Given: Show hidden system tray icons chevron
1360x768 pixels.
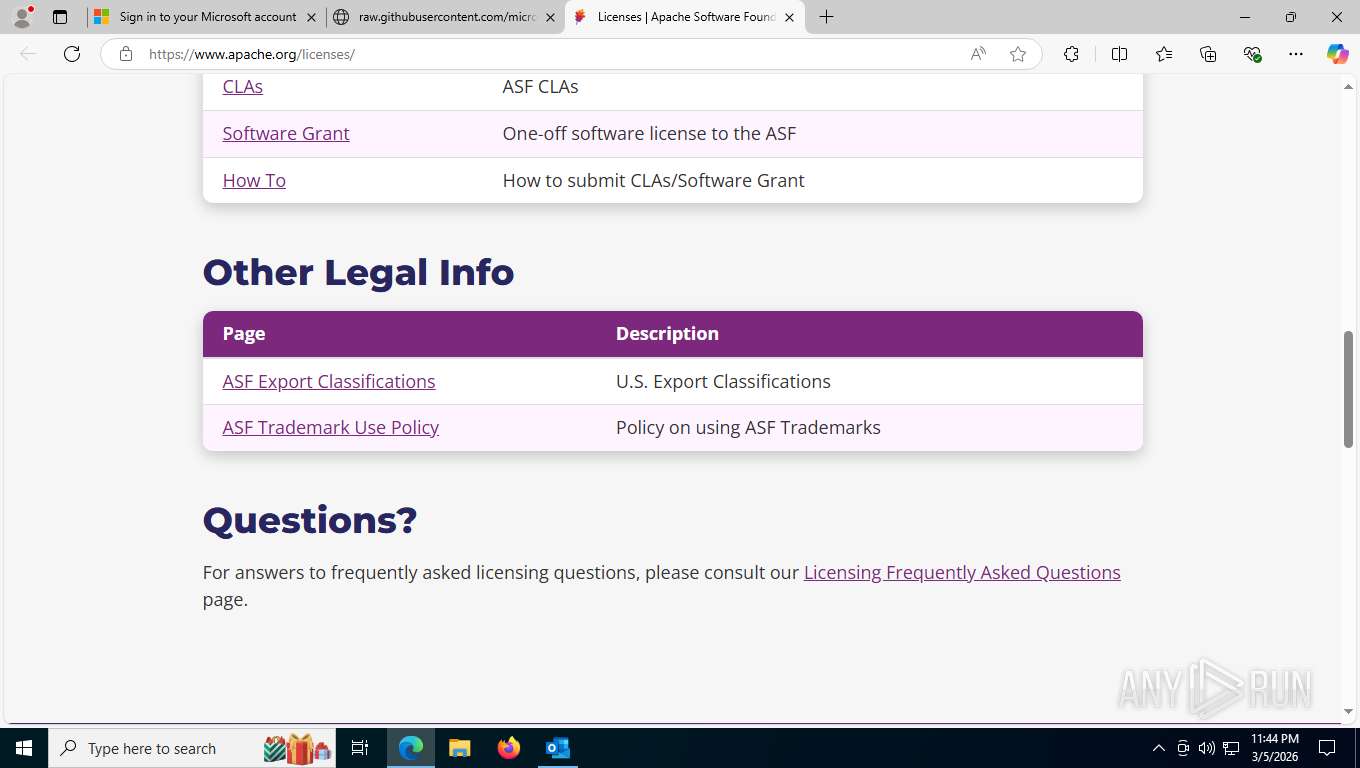Looking at the screenshot, I should [1158, 748].
